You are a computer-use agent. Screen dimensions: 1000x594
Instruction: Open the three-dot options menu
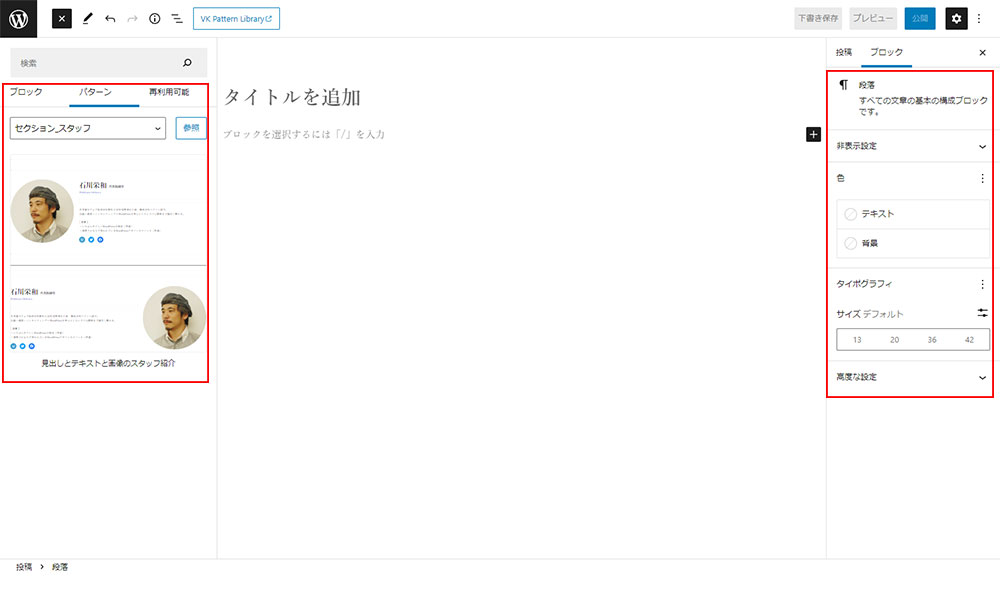[x=979, y=18]
